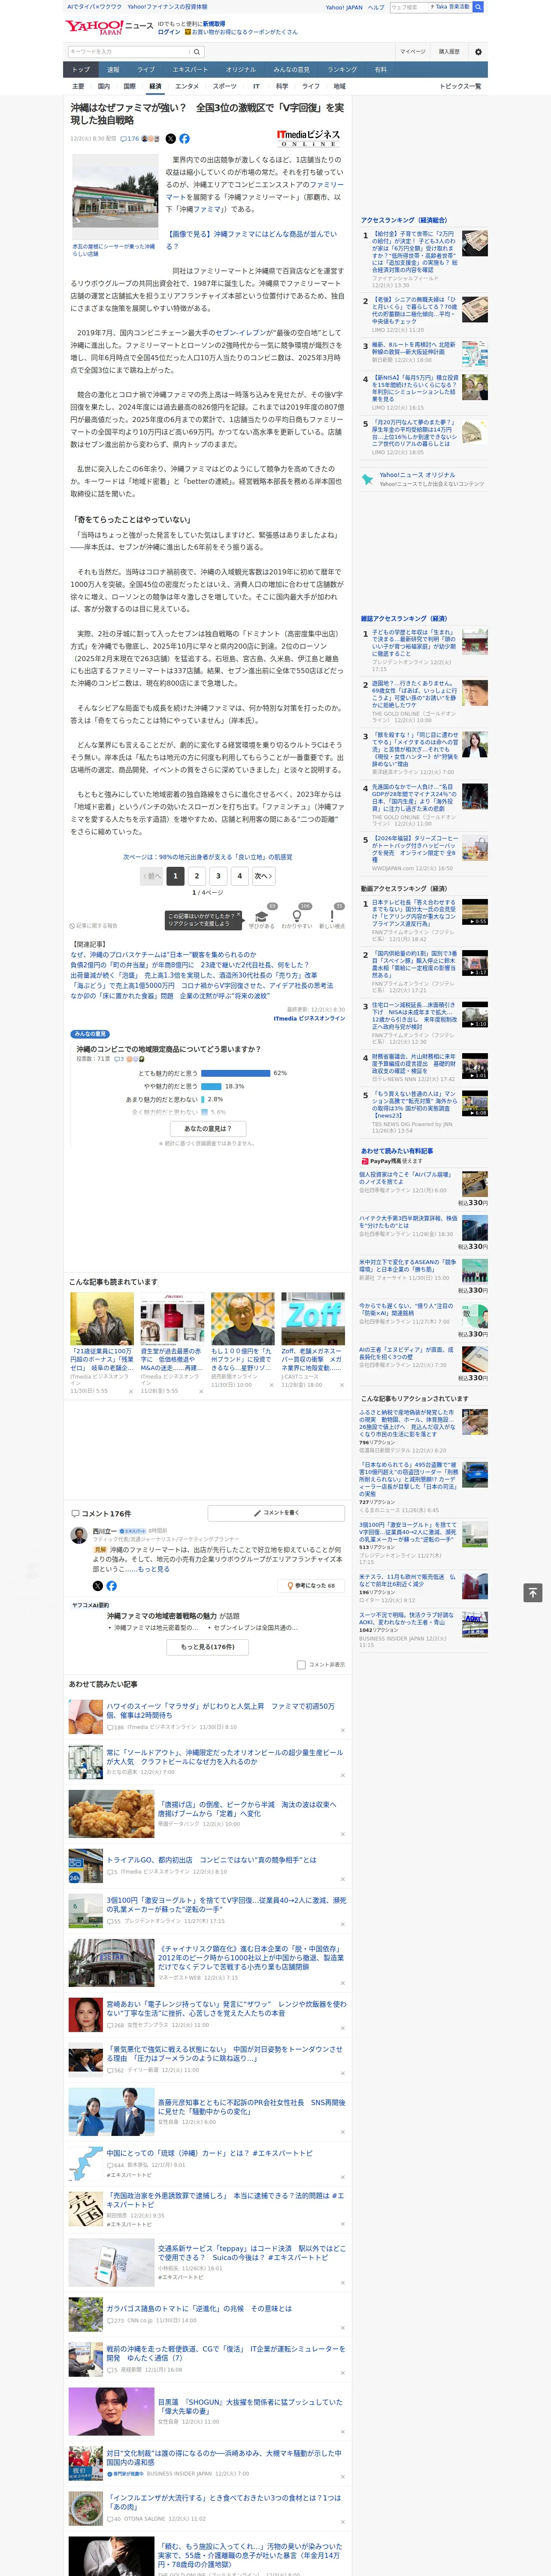Share article on Facebook below the headline
The height and width of the screenshot is (2576, 551).
(x=184, y=139)
